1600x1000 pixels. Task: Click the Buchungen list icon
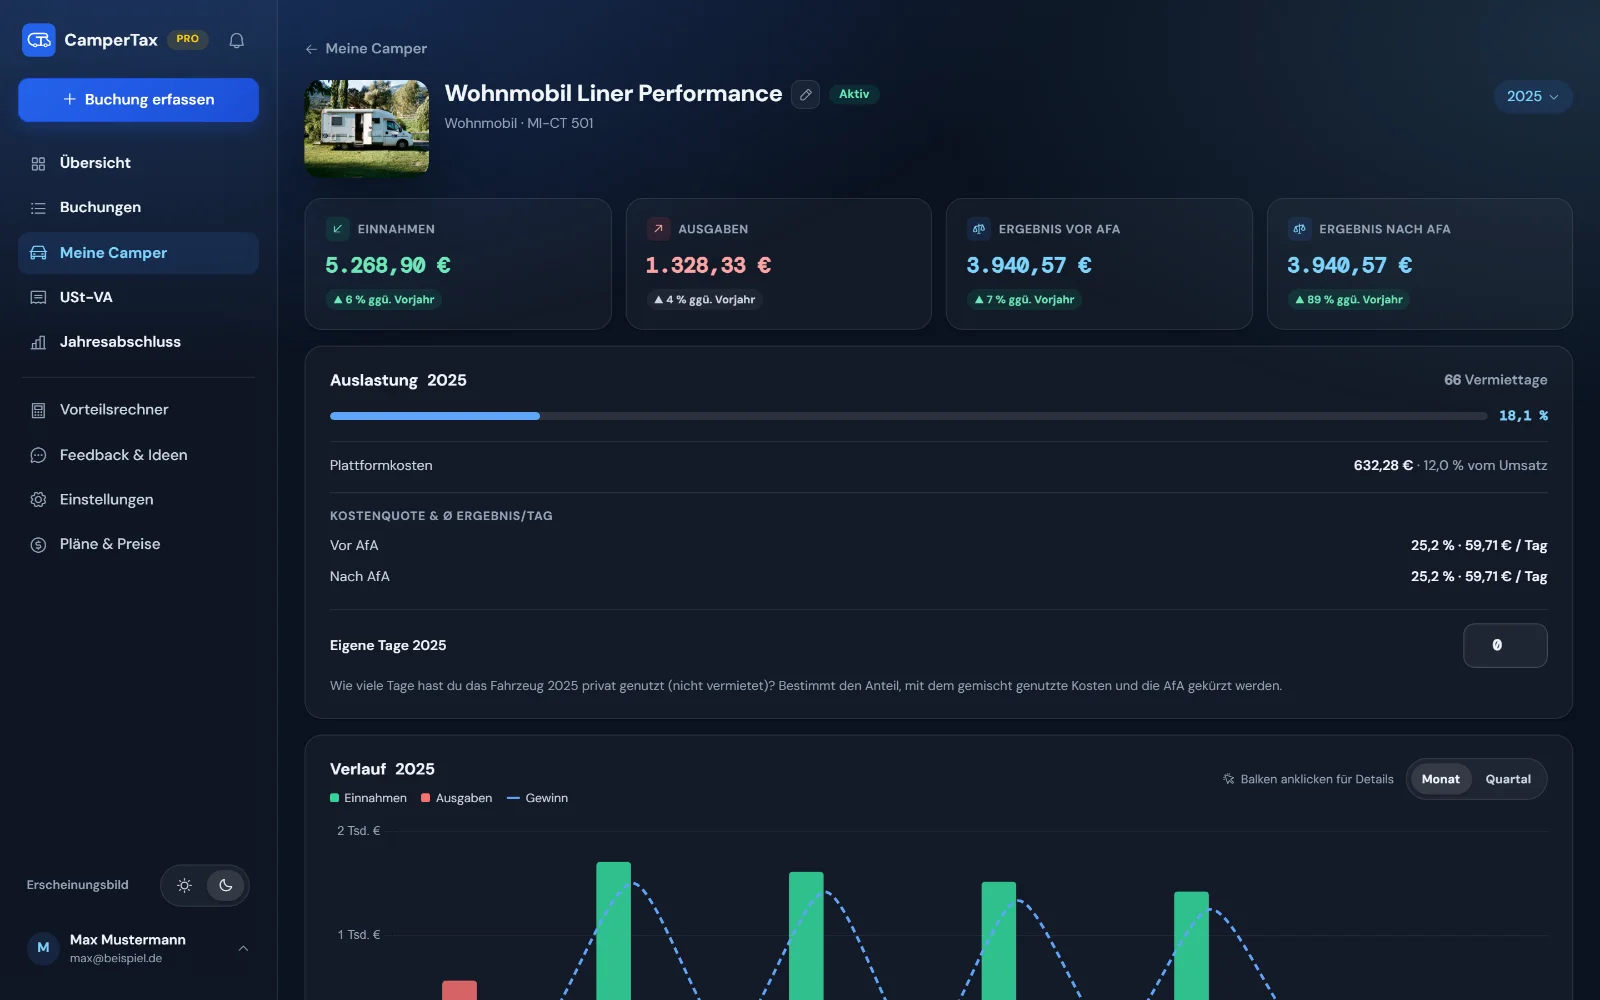(38, 208)
